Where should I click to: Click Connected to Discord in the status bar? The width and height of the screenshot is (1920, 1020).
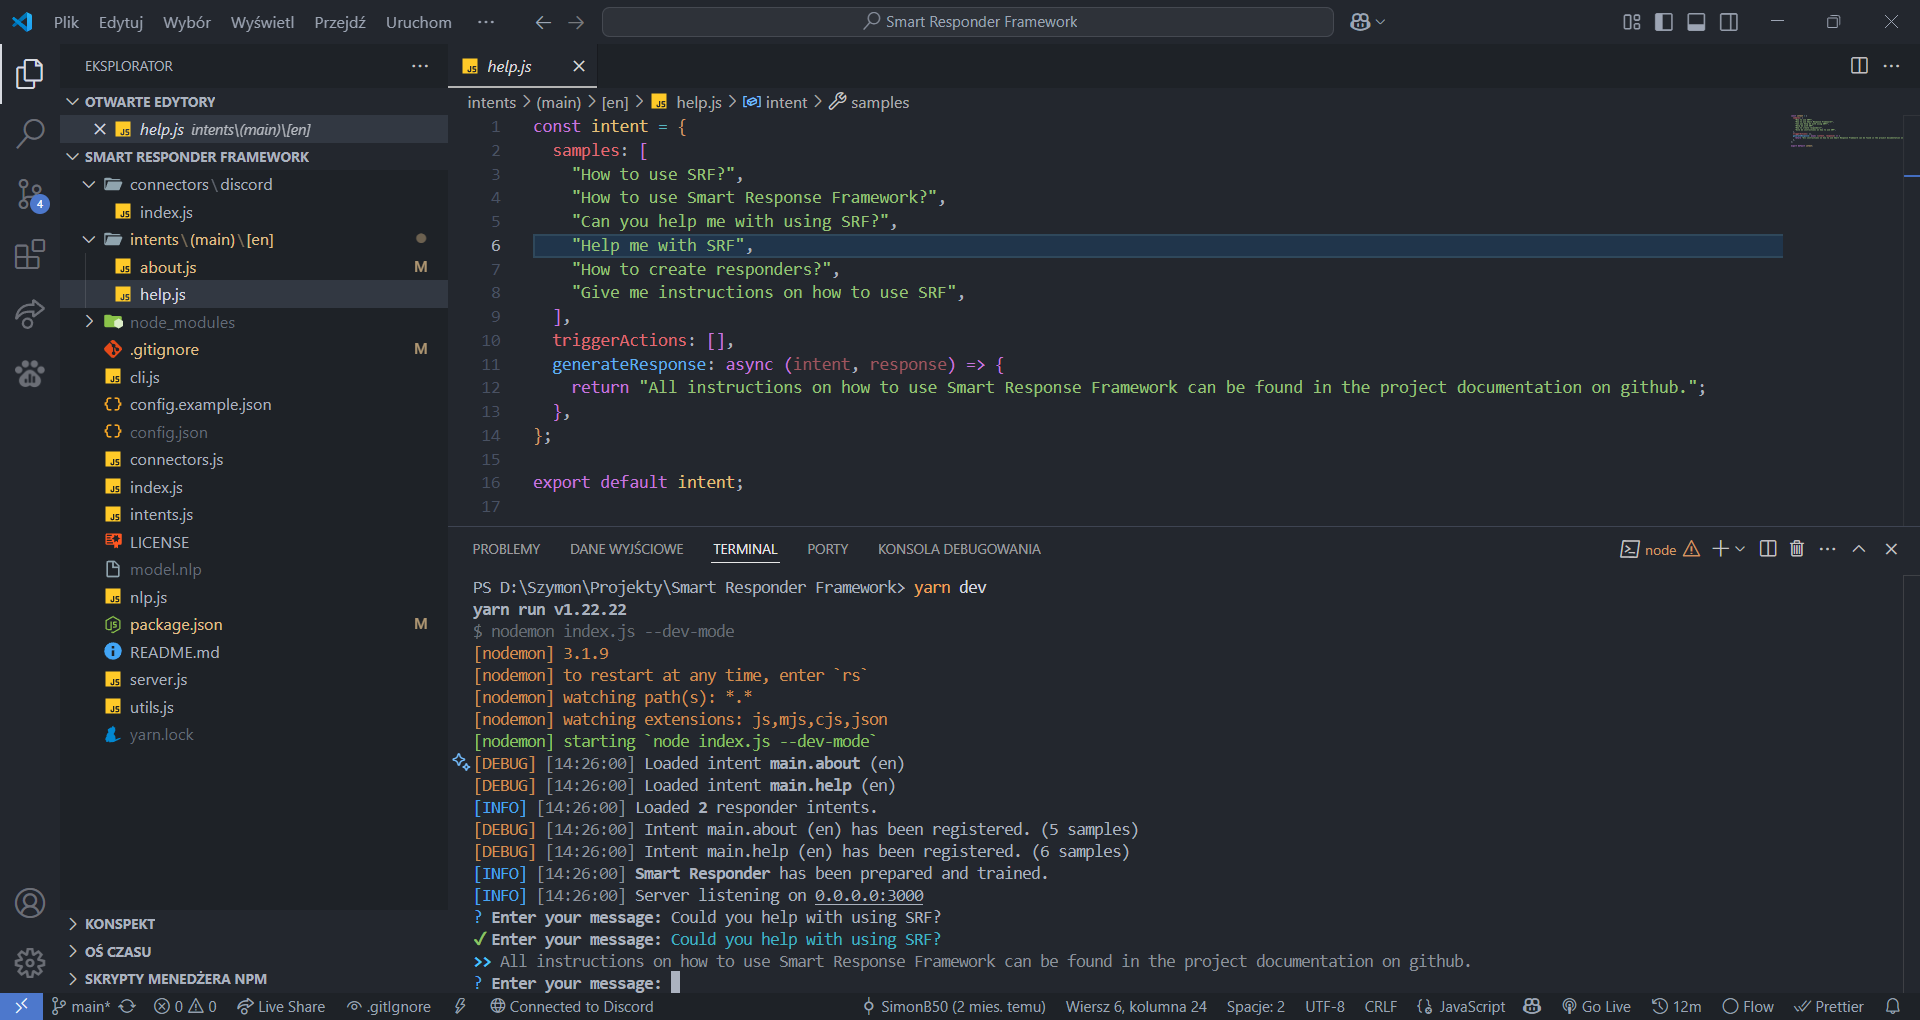(x=571, y=1006)
